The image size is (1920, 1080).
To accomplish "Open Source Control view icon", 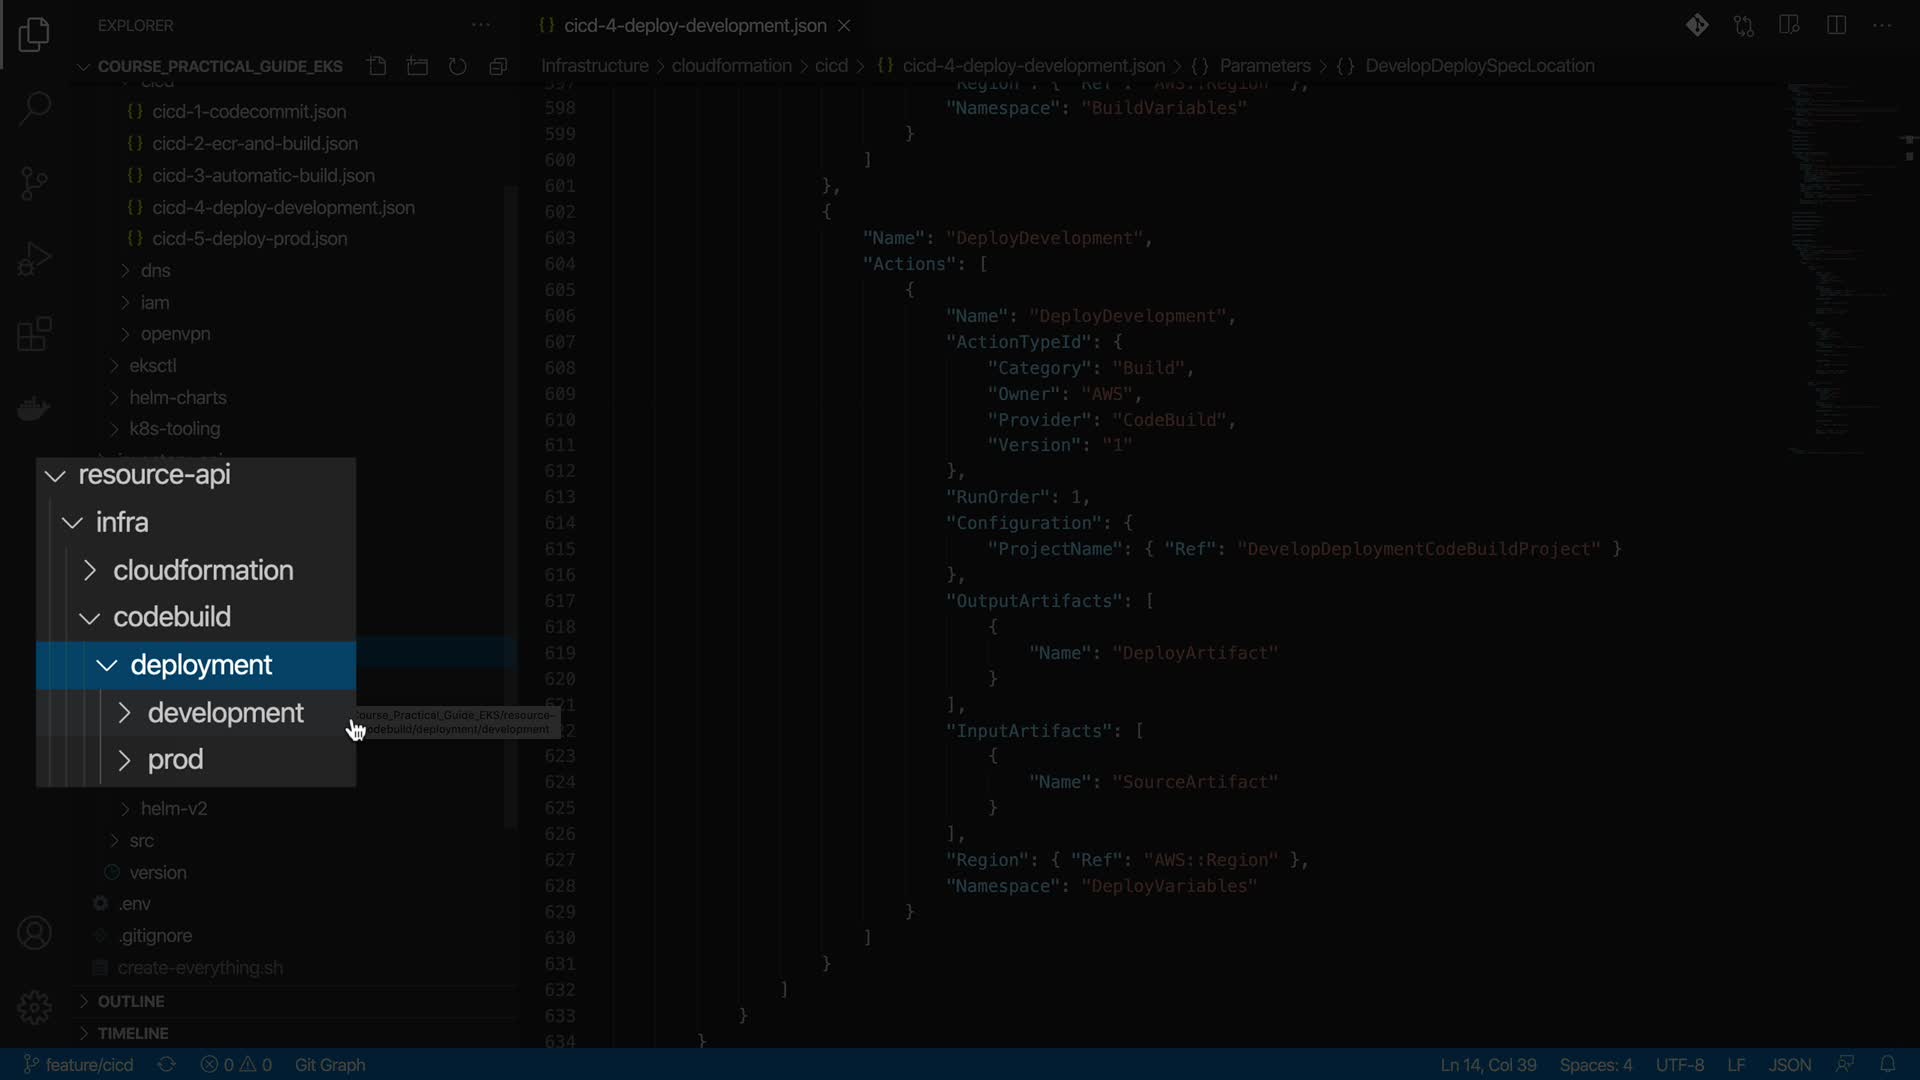I will 34,183.
